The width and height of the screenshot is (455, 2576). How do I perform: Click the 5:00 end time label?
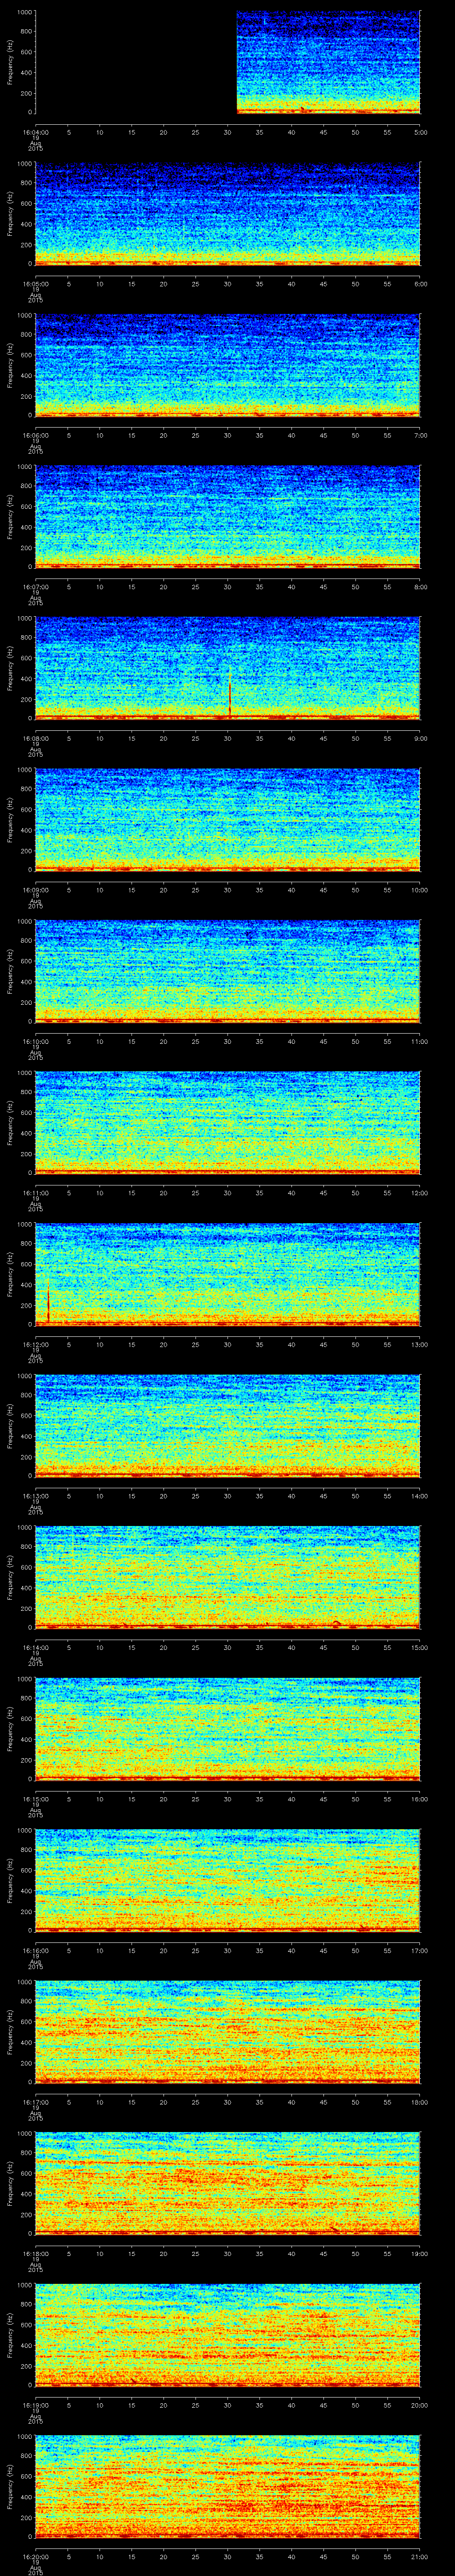(421, 131)
